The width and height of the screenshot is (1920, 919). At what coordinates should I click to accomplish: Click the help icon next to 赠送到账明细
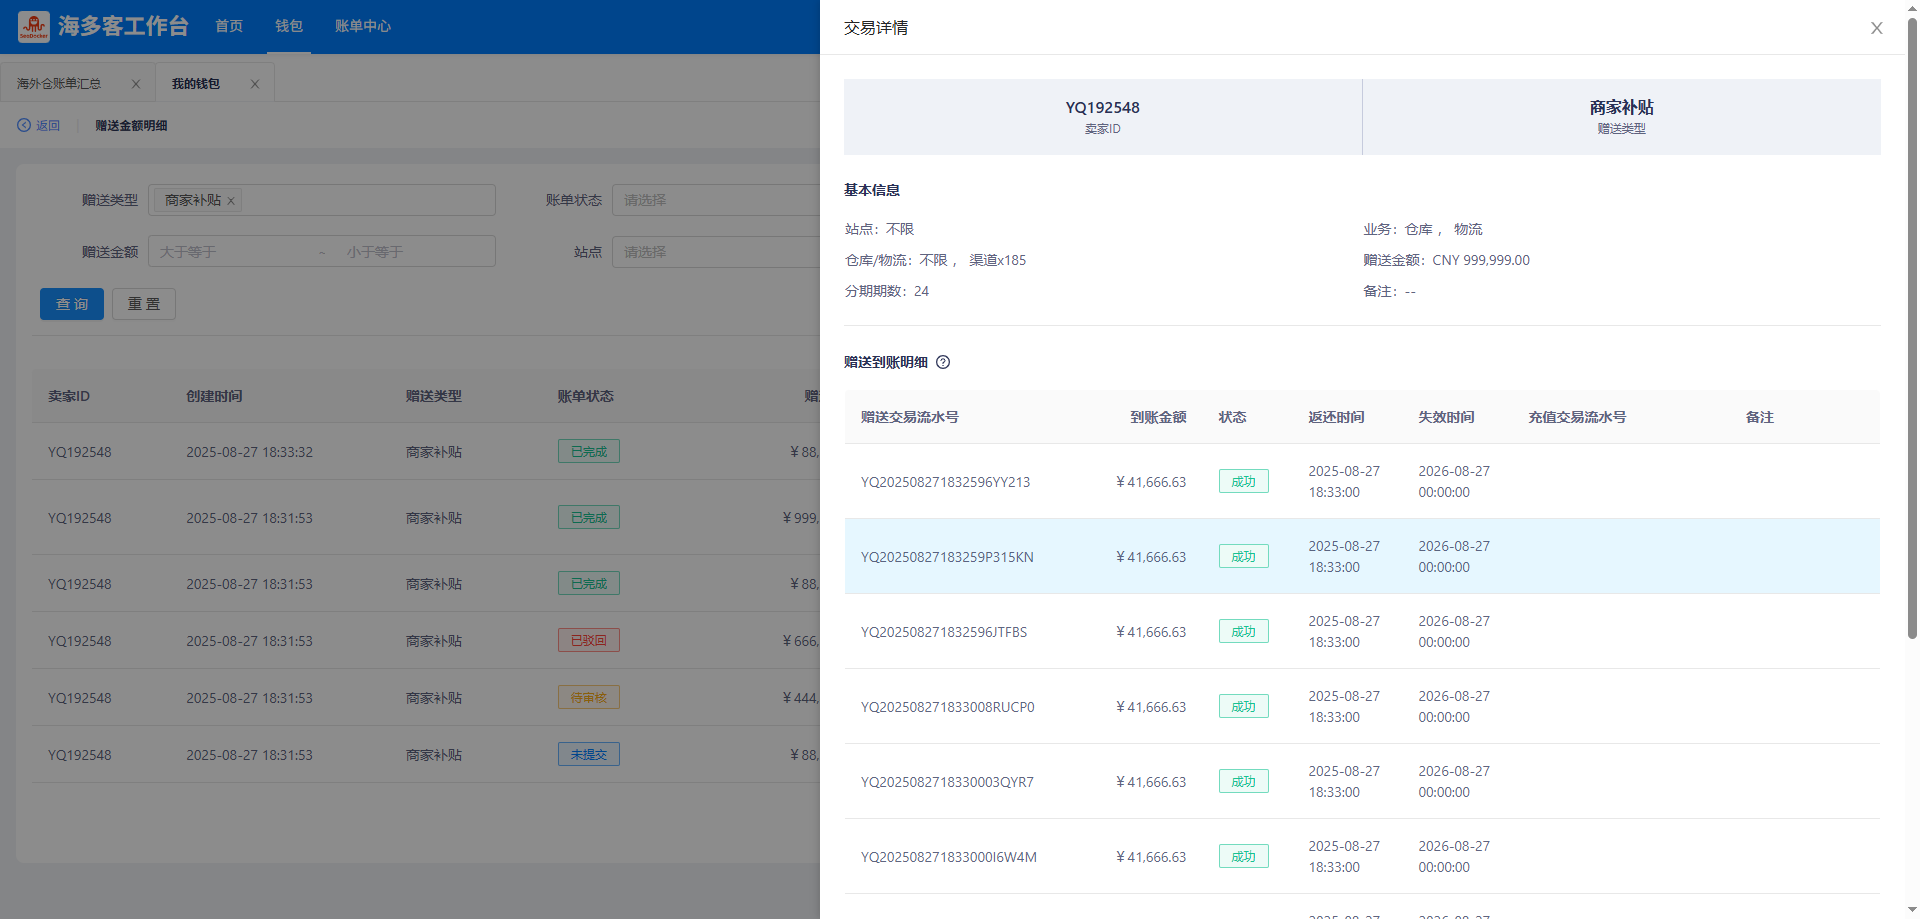tap(943, 362)
